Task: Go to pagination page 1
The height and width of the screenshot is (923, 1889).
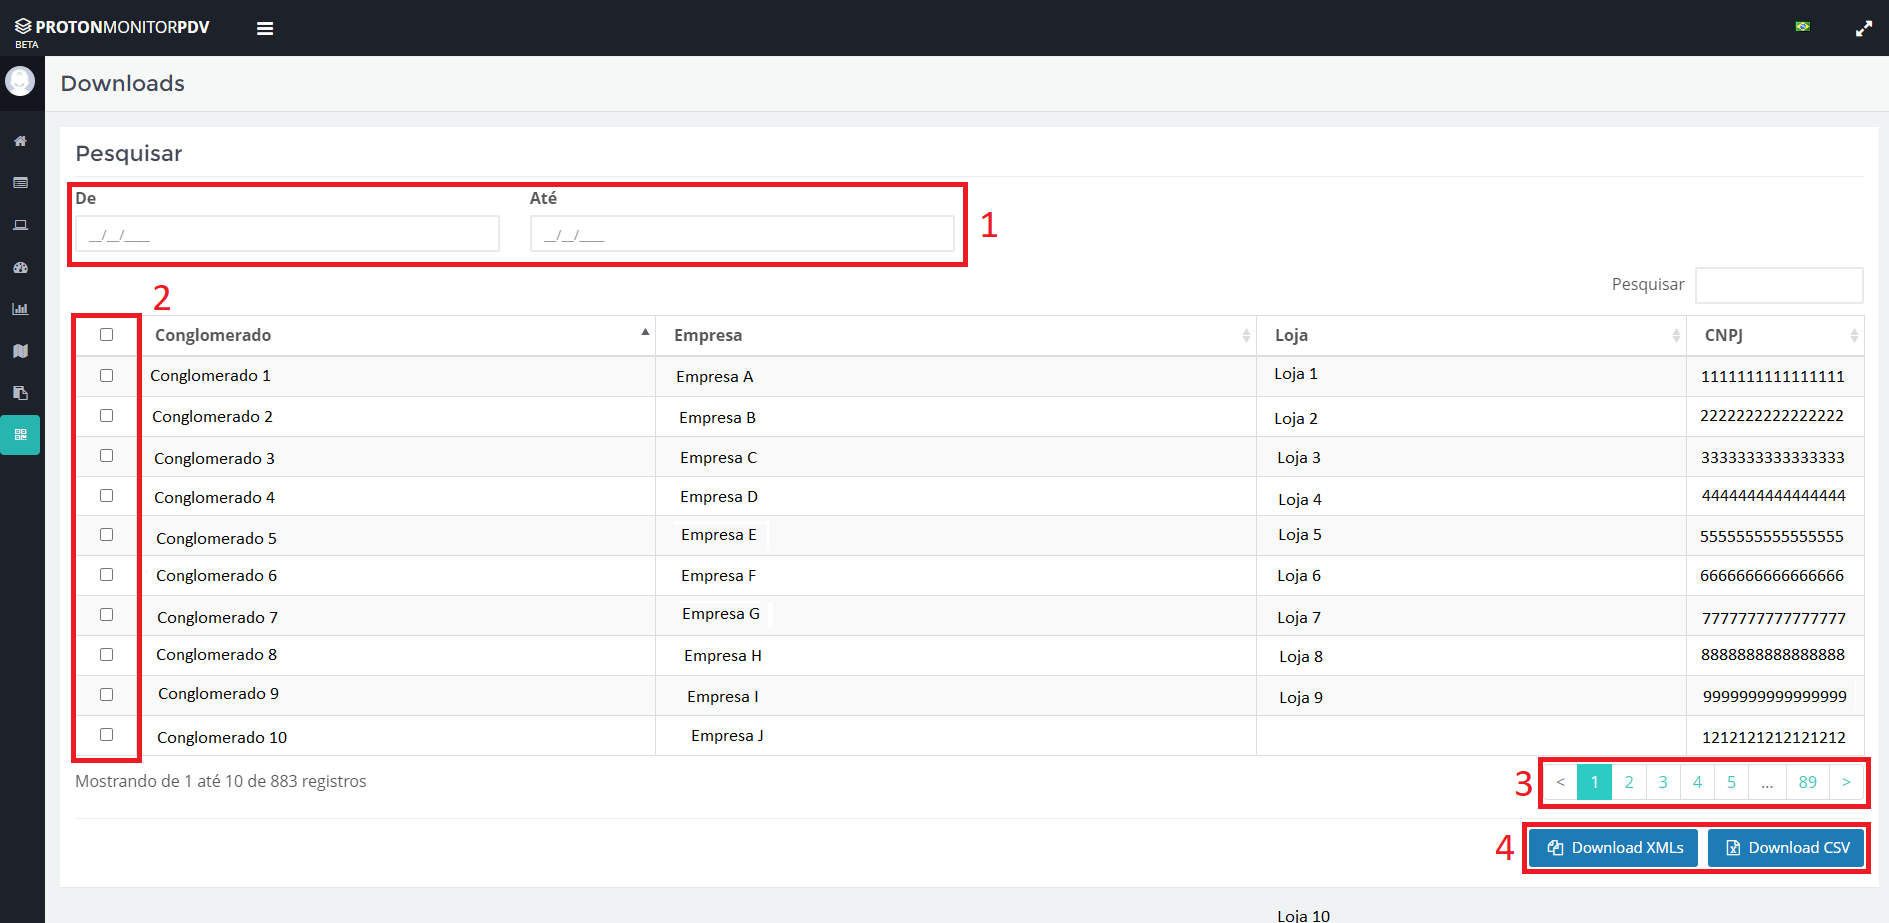Action: (1594, 782)
